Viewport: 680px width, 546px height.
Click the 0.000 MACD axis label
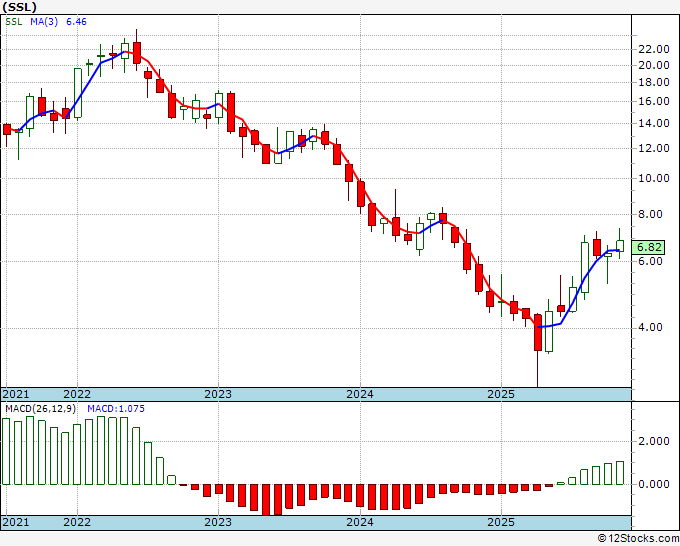654,484
